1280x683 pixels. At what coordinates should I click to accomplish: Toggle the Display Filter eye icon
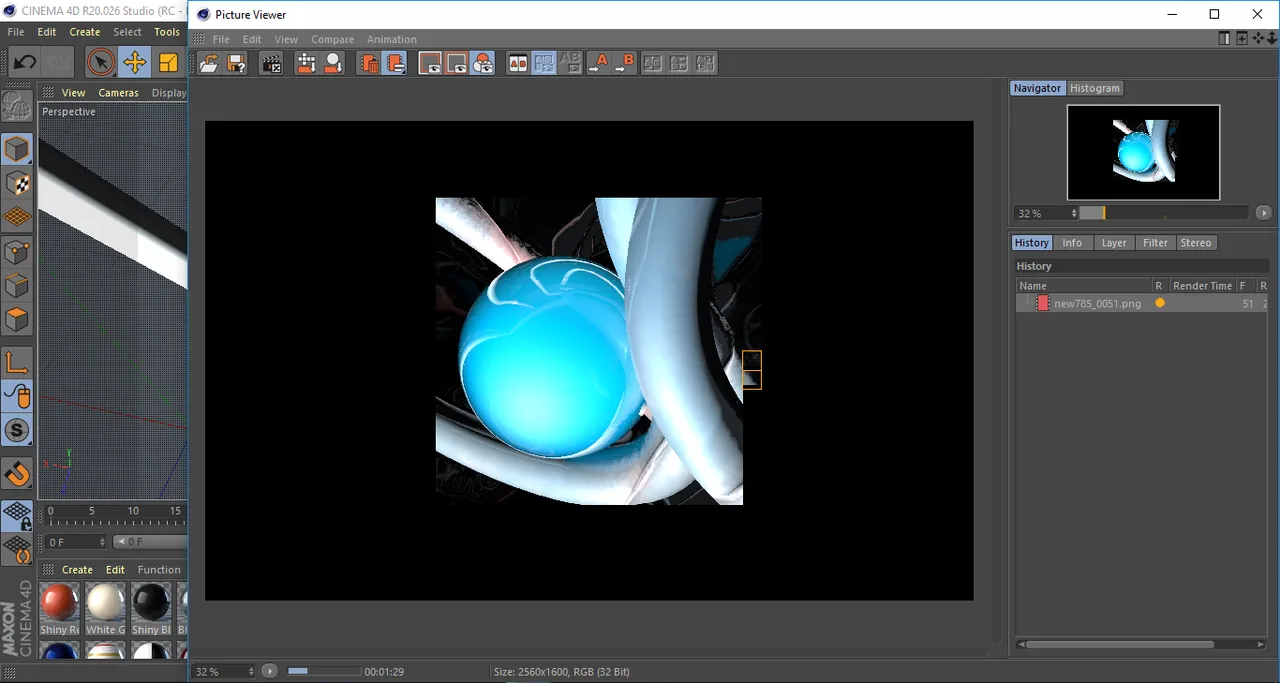tap(430, 63)
